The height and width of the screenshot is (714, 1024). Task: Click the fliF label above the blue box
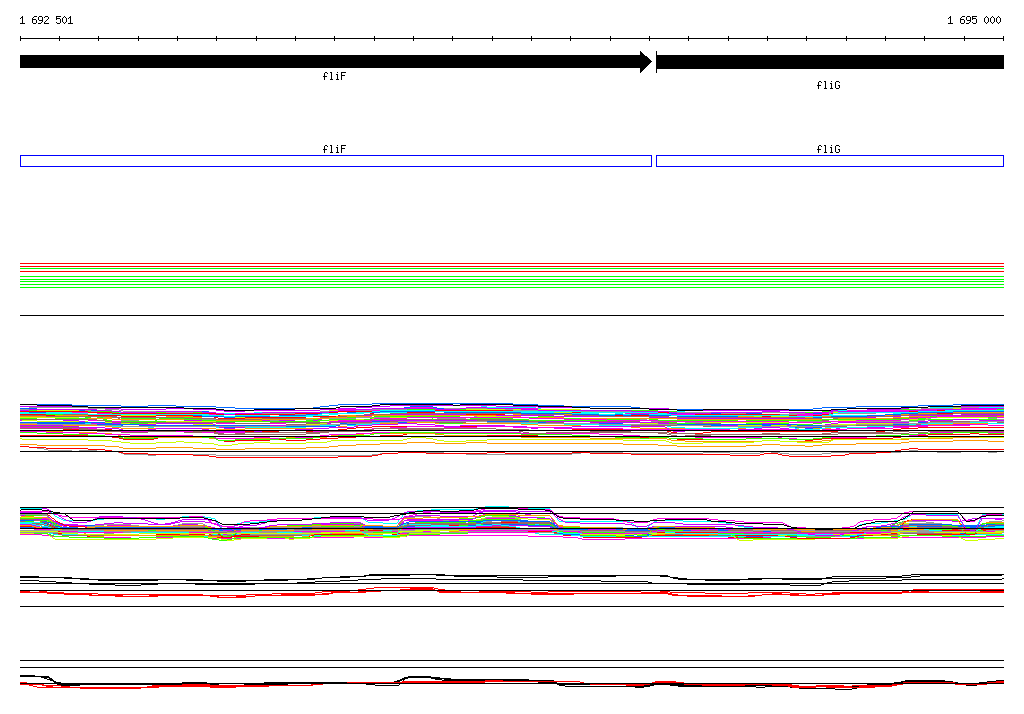(334, 149)
